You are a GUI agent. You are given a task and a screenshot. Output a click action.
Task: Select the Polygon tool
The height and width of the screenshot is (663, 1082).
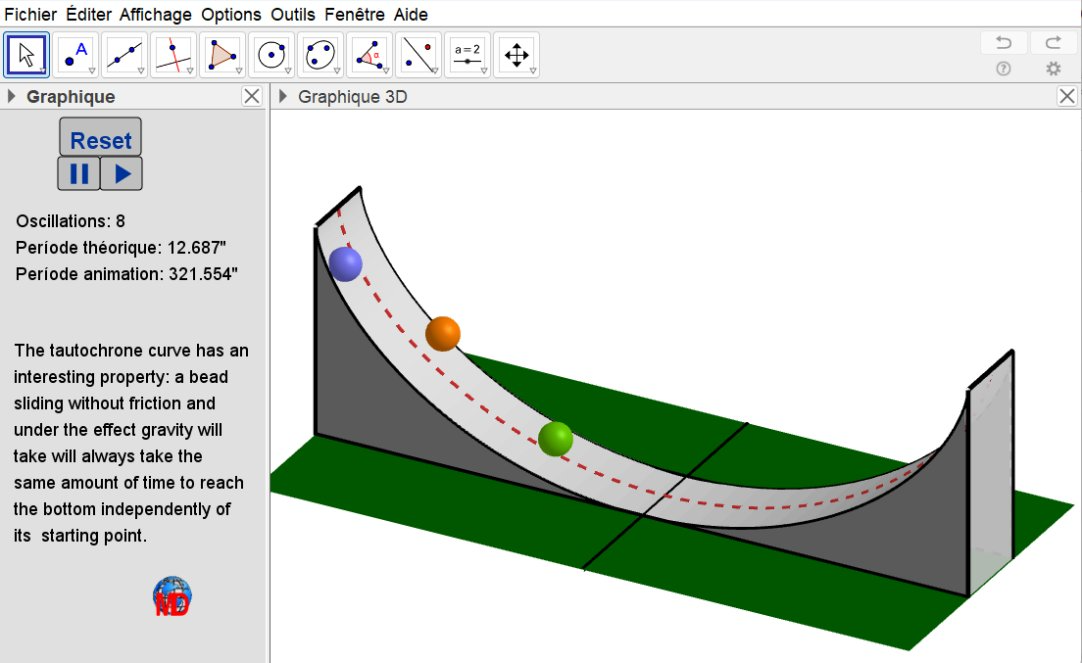tap(222, 55)
